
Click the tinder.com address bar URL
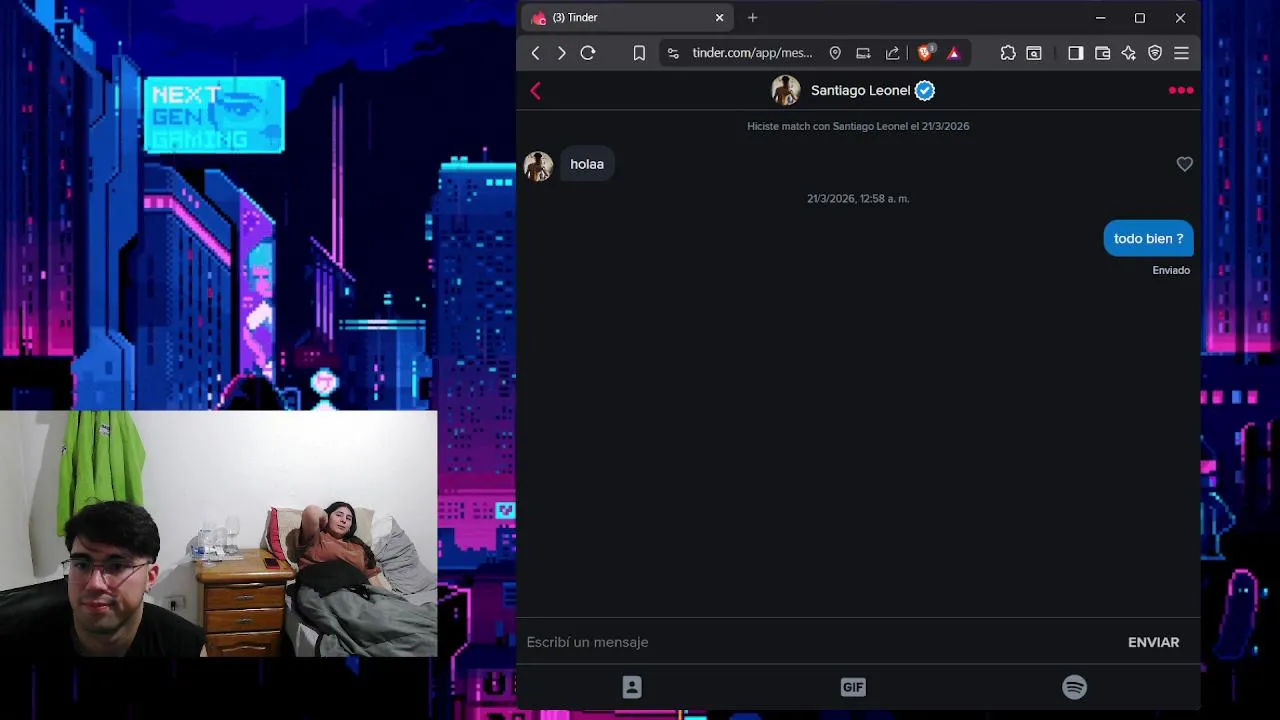coord(752,53)
